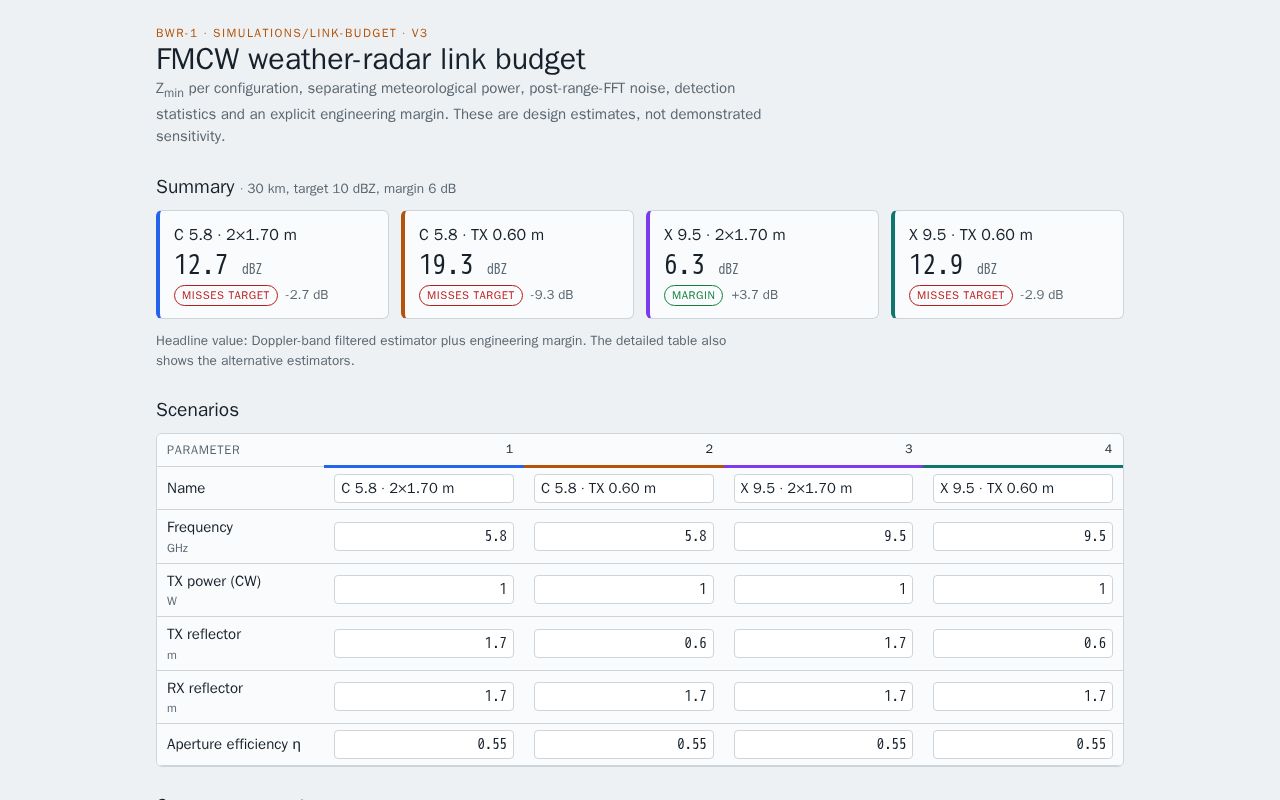
Task: Click TX power field for scenario 1
Action: click(424, 589)
